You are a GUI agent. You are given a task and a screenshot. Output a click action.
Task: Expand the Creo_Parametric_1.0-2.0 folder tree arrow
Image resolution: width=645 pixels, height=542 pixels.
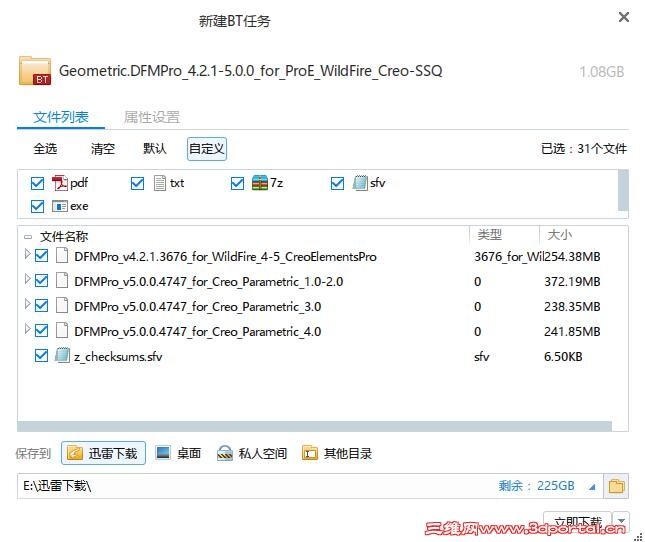(x=28, y=279)
